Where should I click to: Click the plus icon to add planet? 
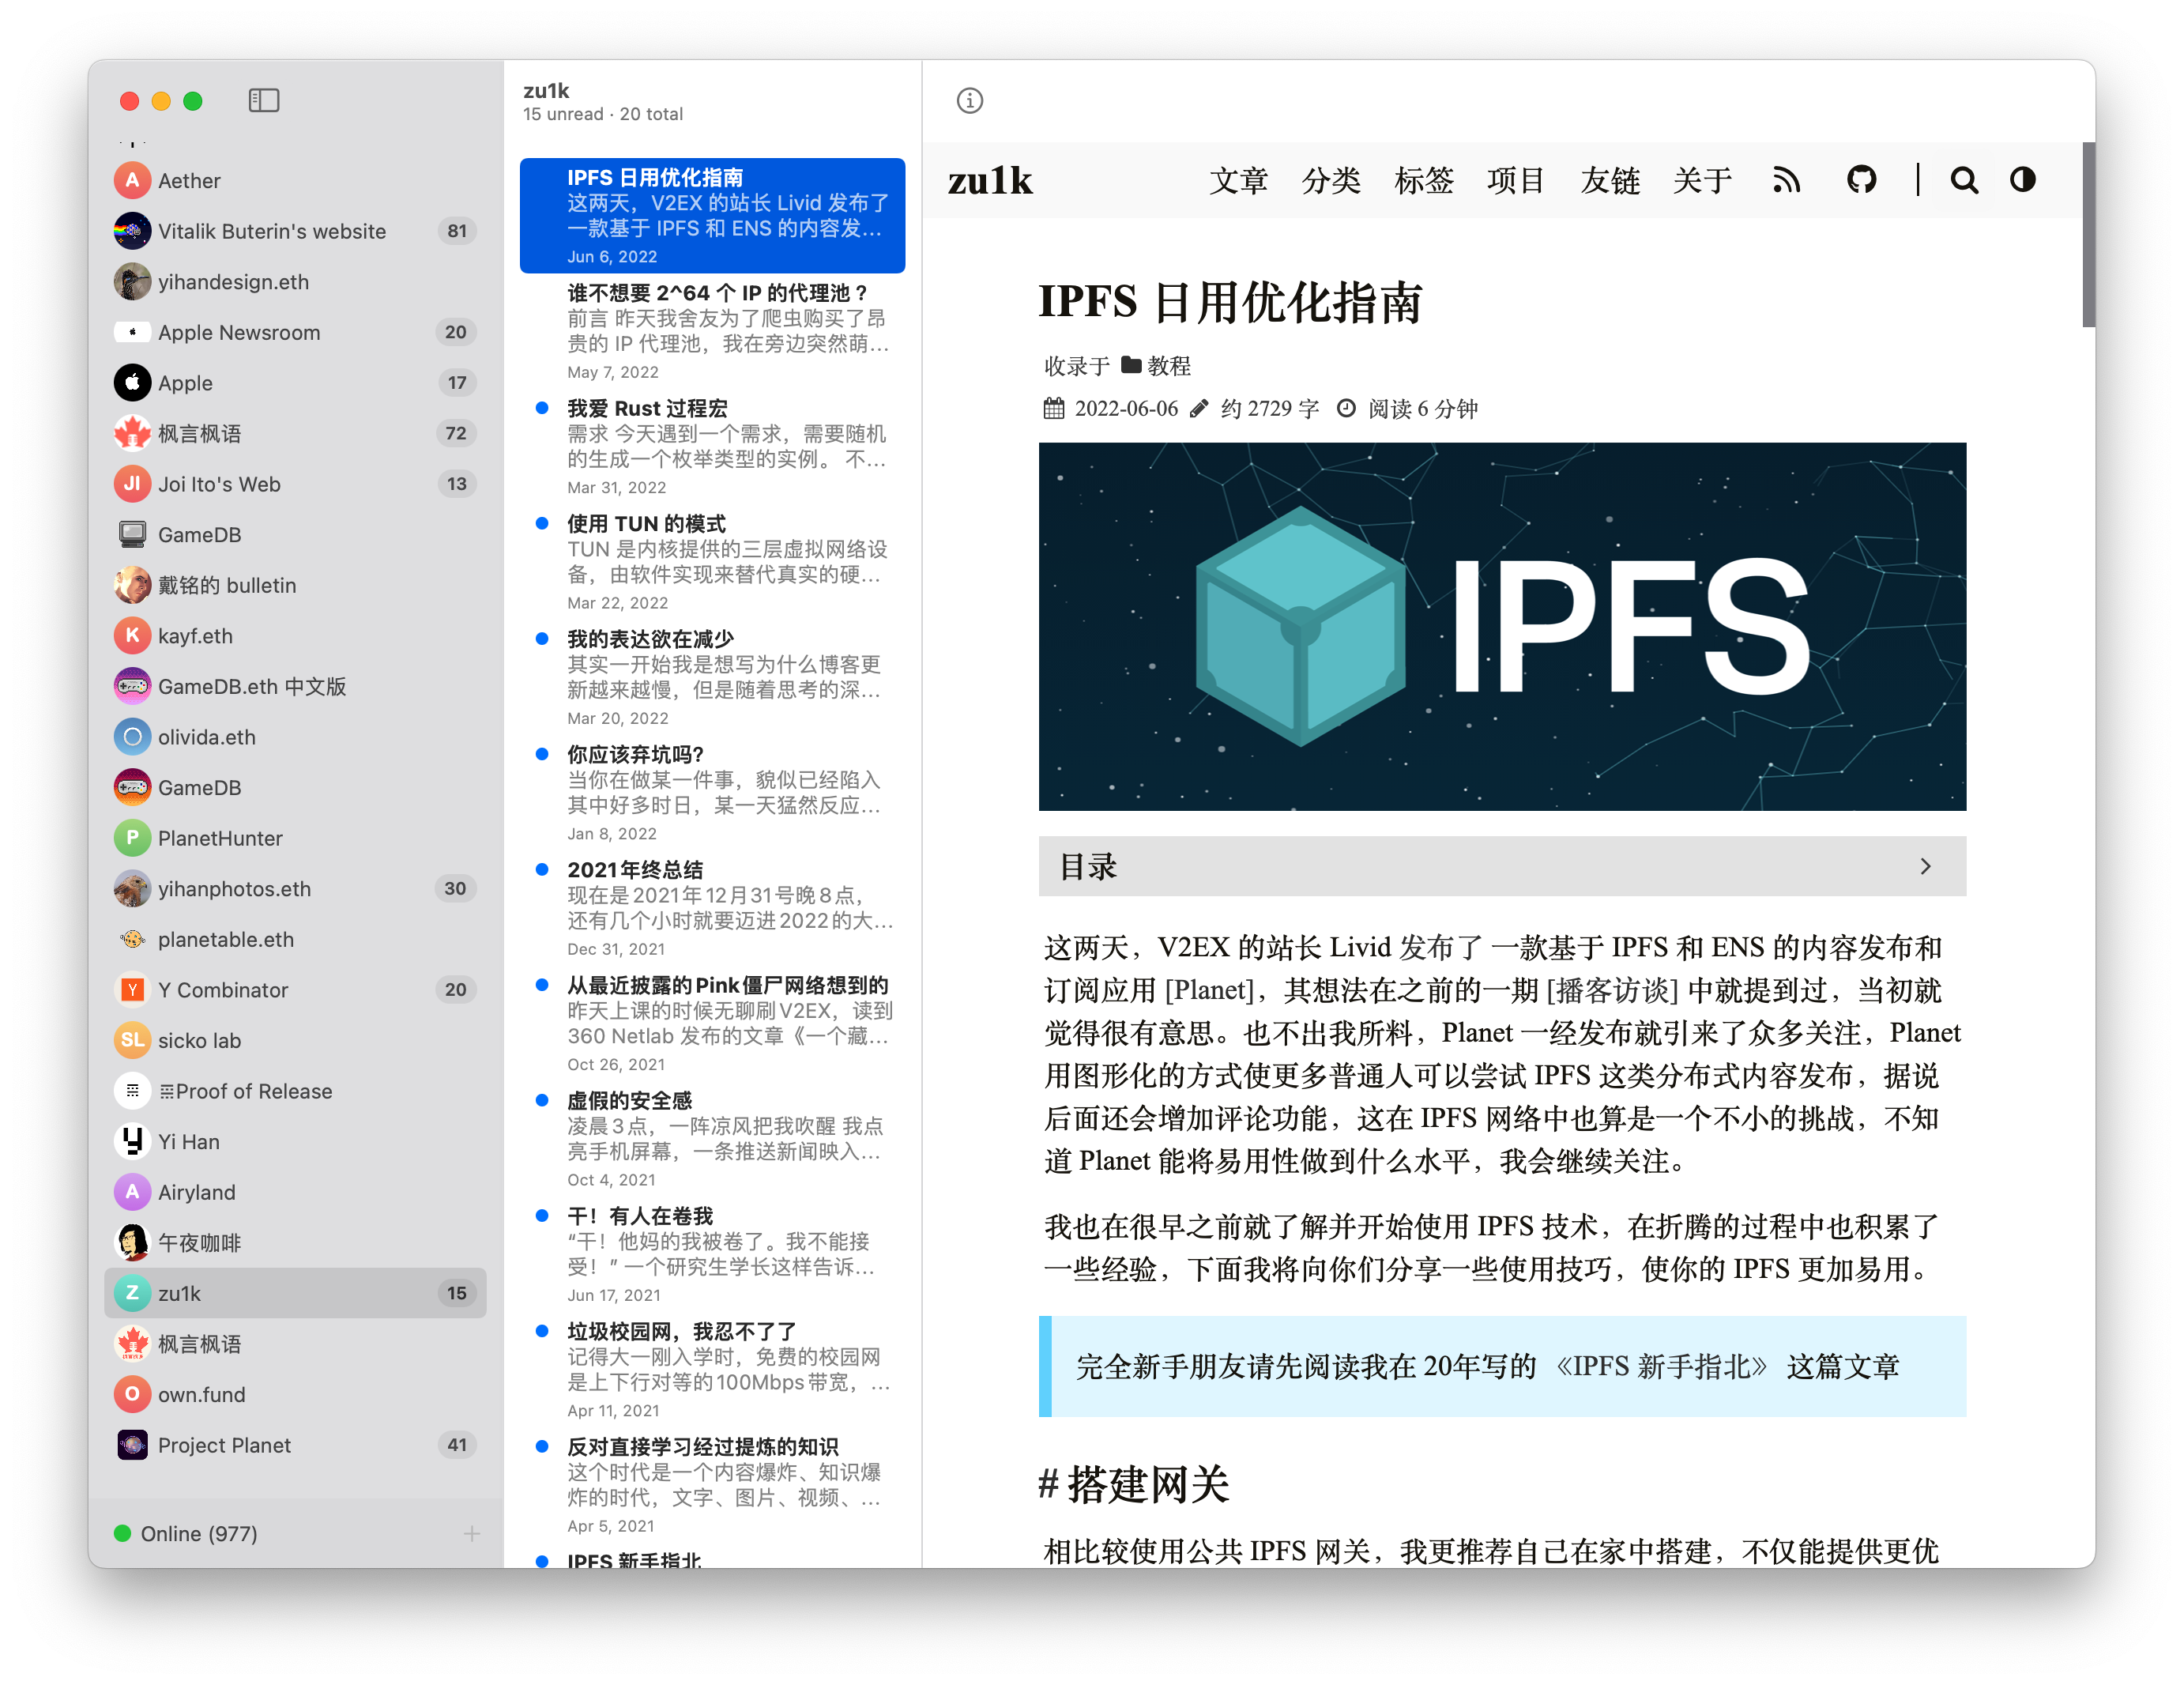(x=472, y=1533)
